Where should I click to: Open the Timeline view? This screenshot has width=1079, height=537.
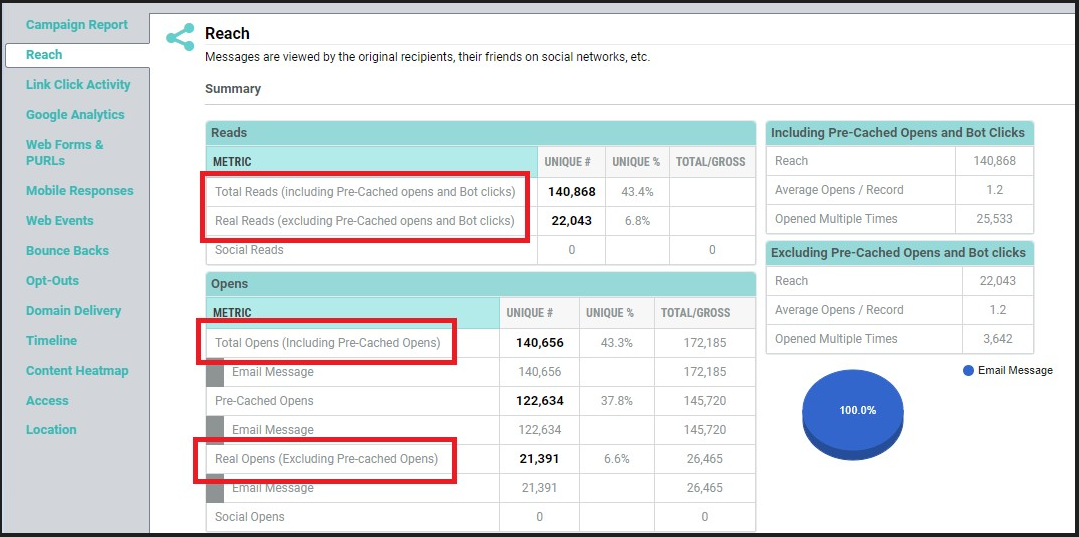coord(51,341)
